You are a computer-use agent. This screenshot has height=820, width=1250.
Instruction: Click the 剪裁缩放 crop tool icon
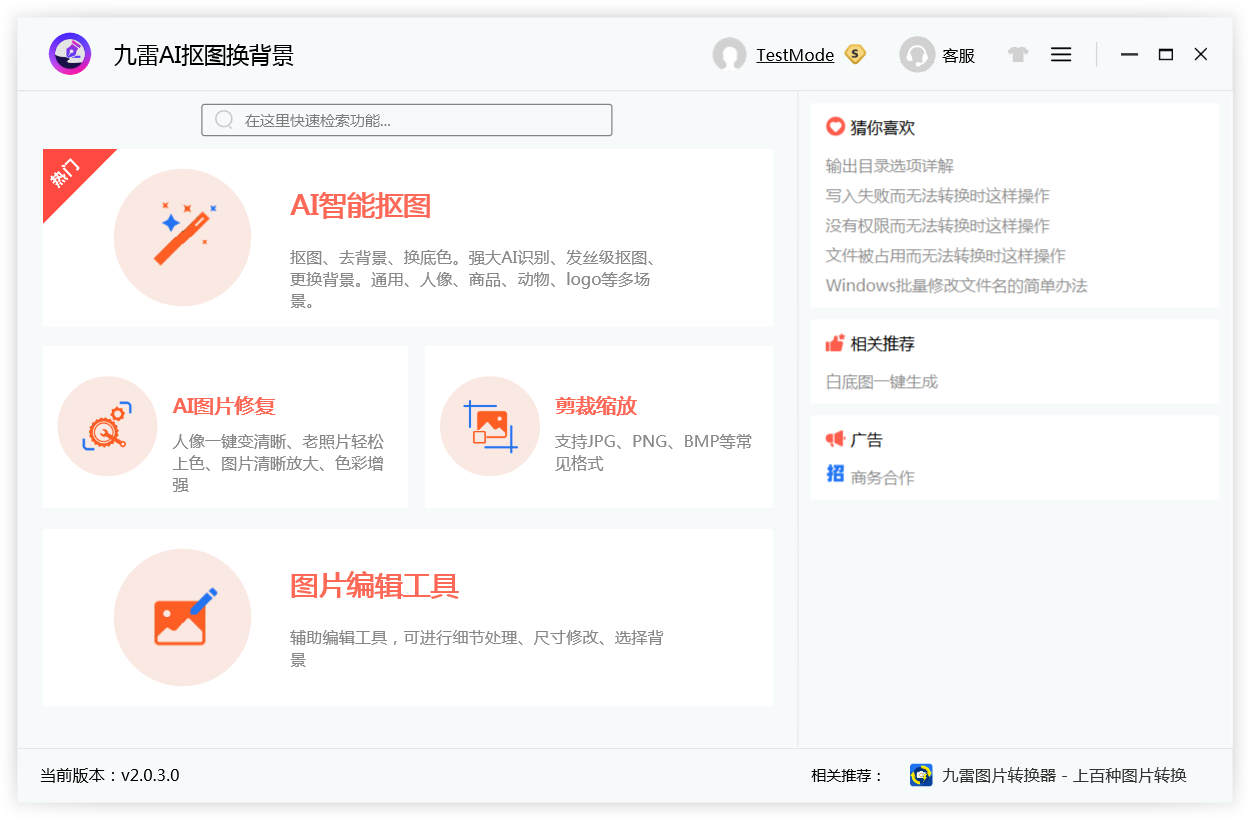click(490, 426)
